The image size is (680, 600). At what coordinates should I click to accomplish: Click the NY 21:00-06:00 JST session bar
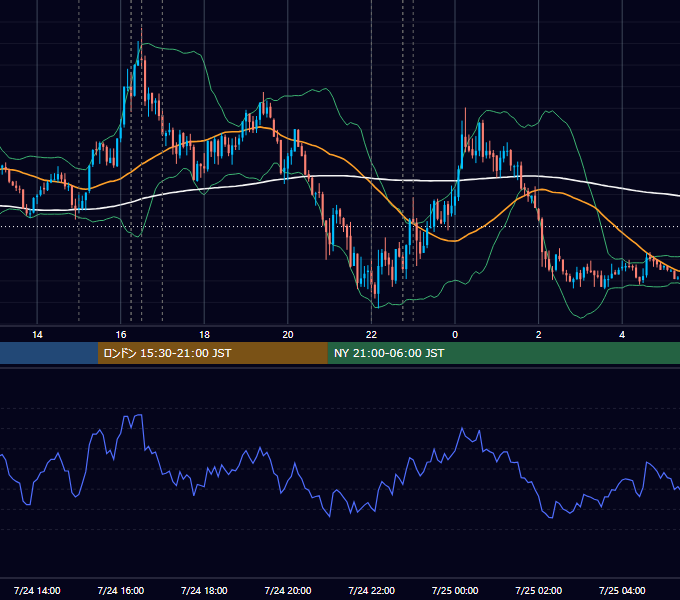click(503, 353)
